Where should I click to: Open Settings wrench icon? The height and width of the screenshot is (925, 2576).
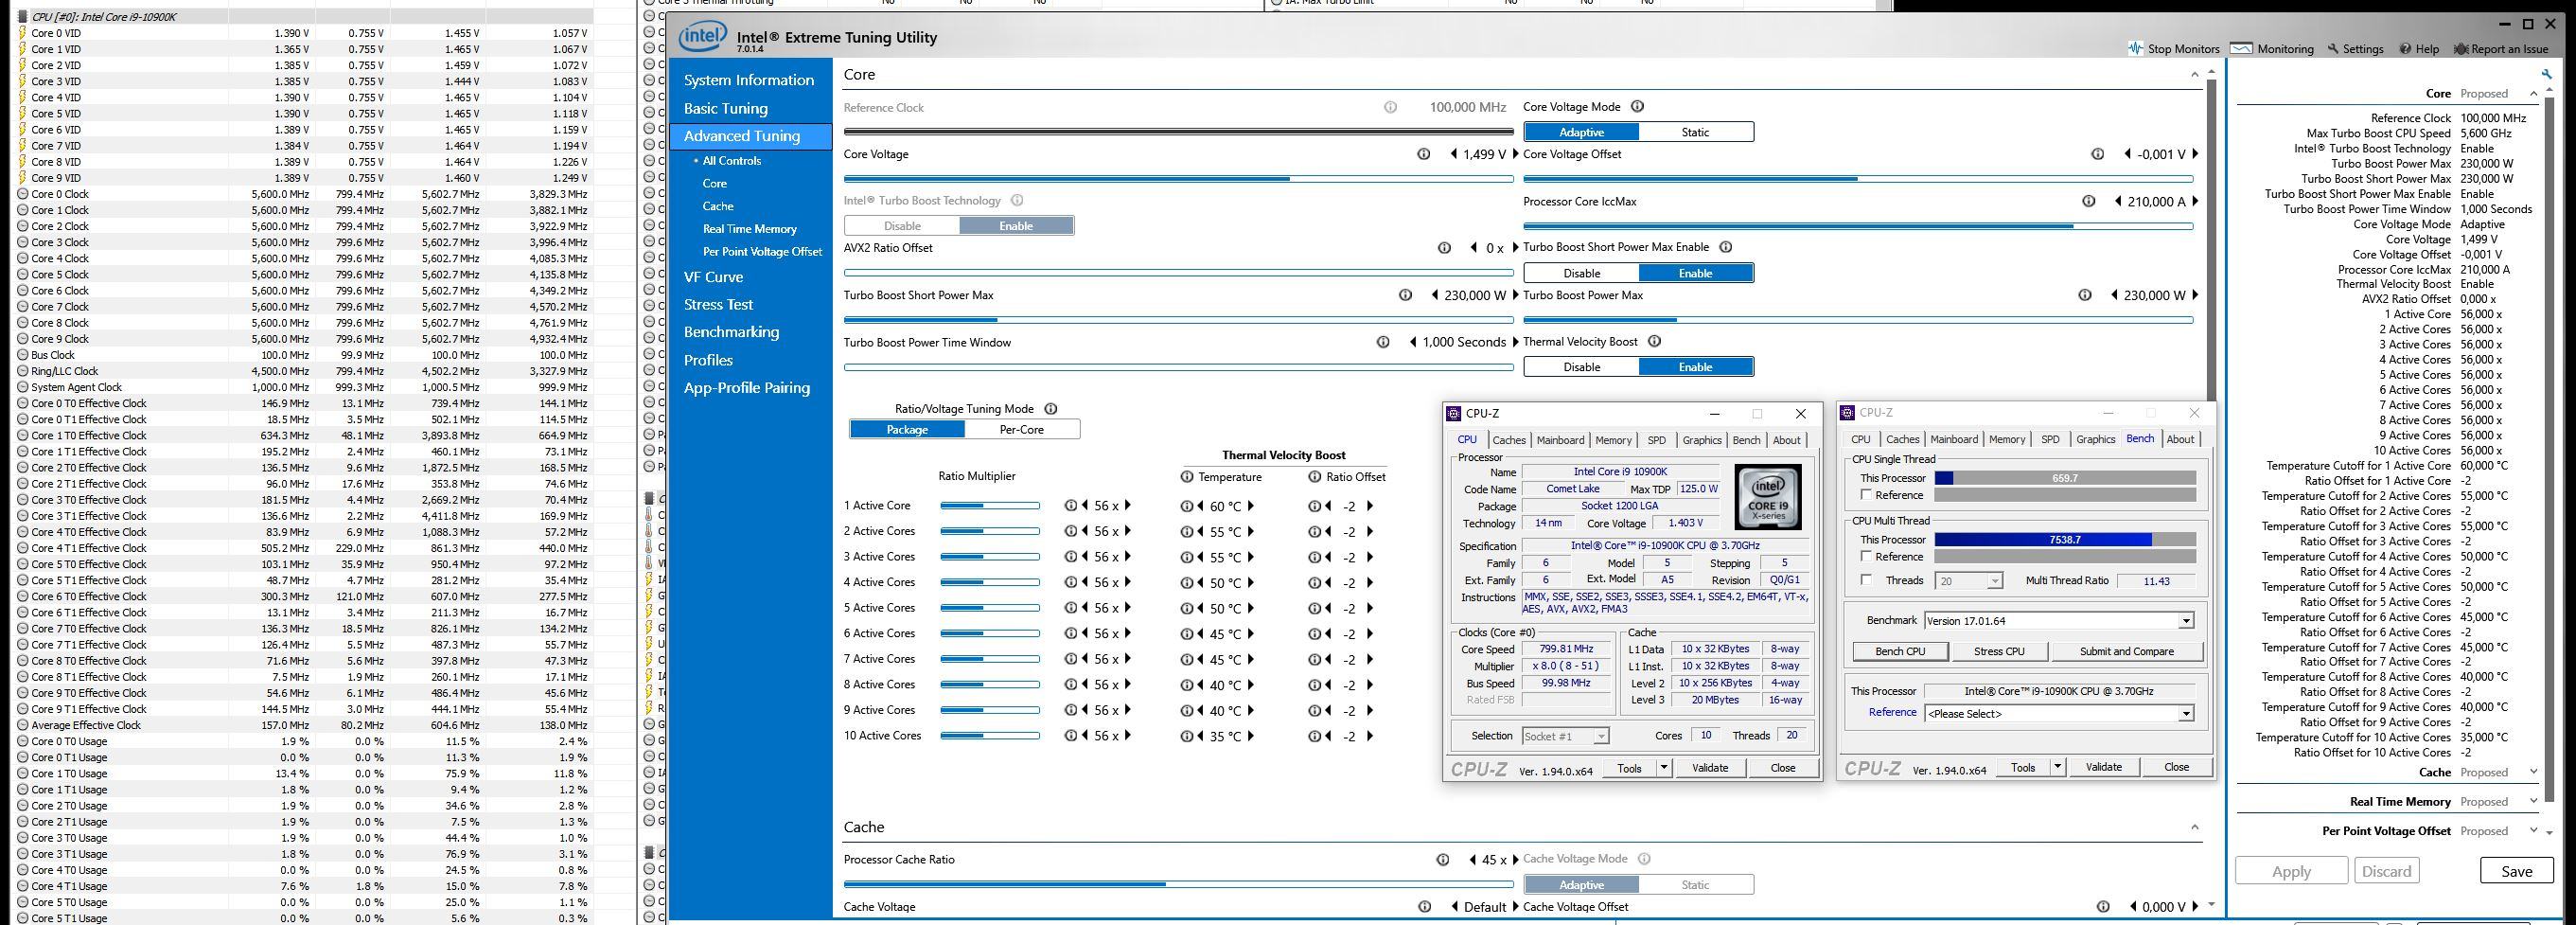click(2333, 49)
